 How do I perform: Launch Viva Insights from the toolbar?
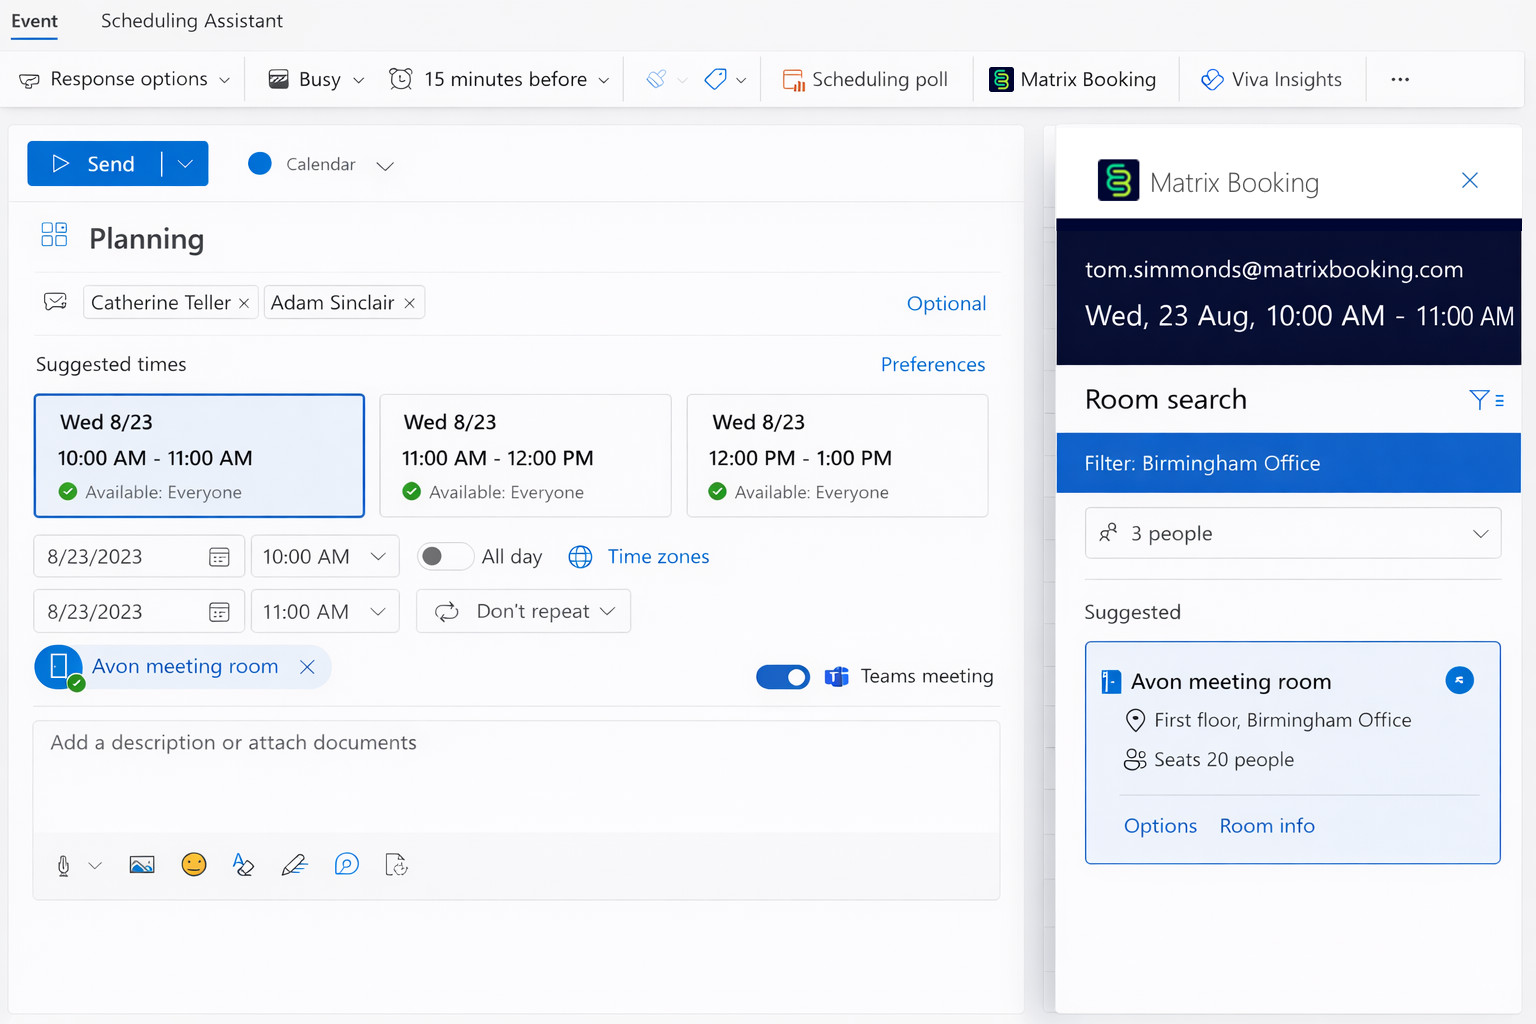pyautogui.click(x=1271, y=79)
